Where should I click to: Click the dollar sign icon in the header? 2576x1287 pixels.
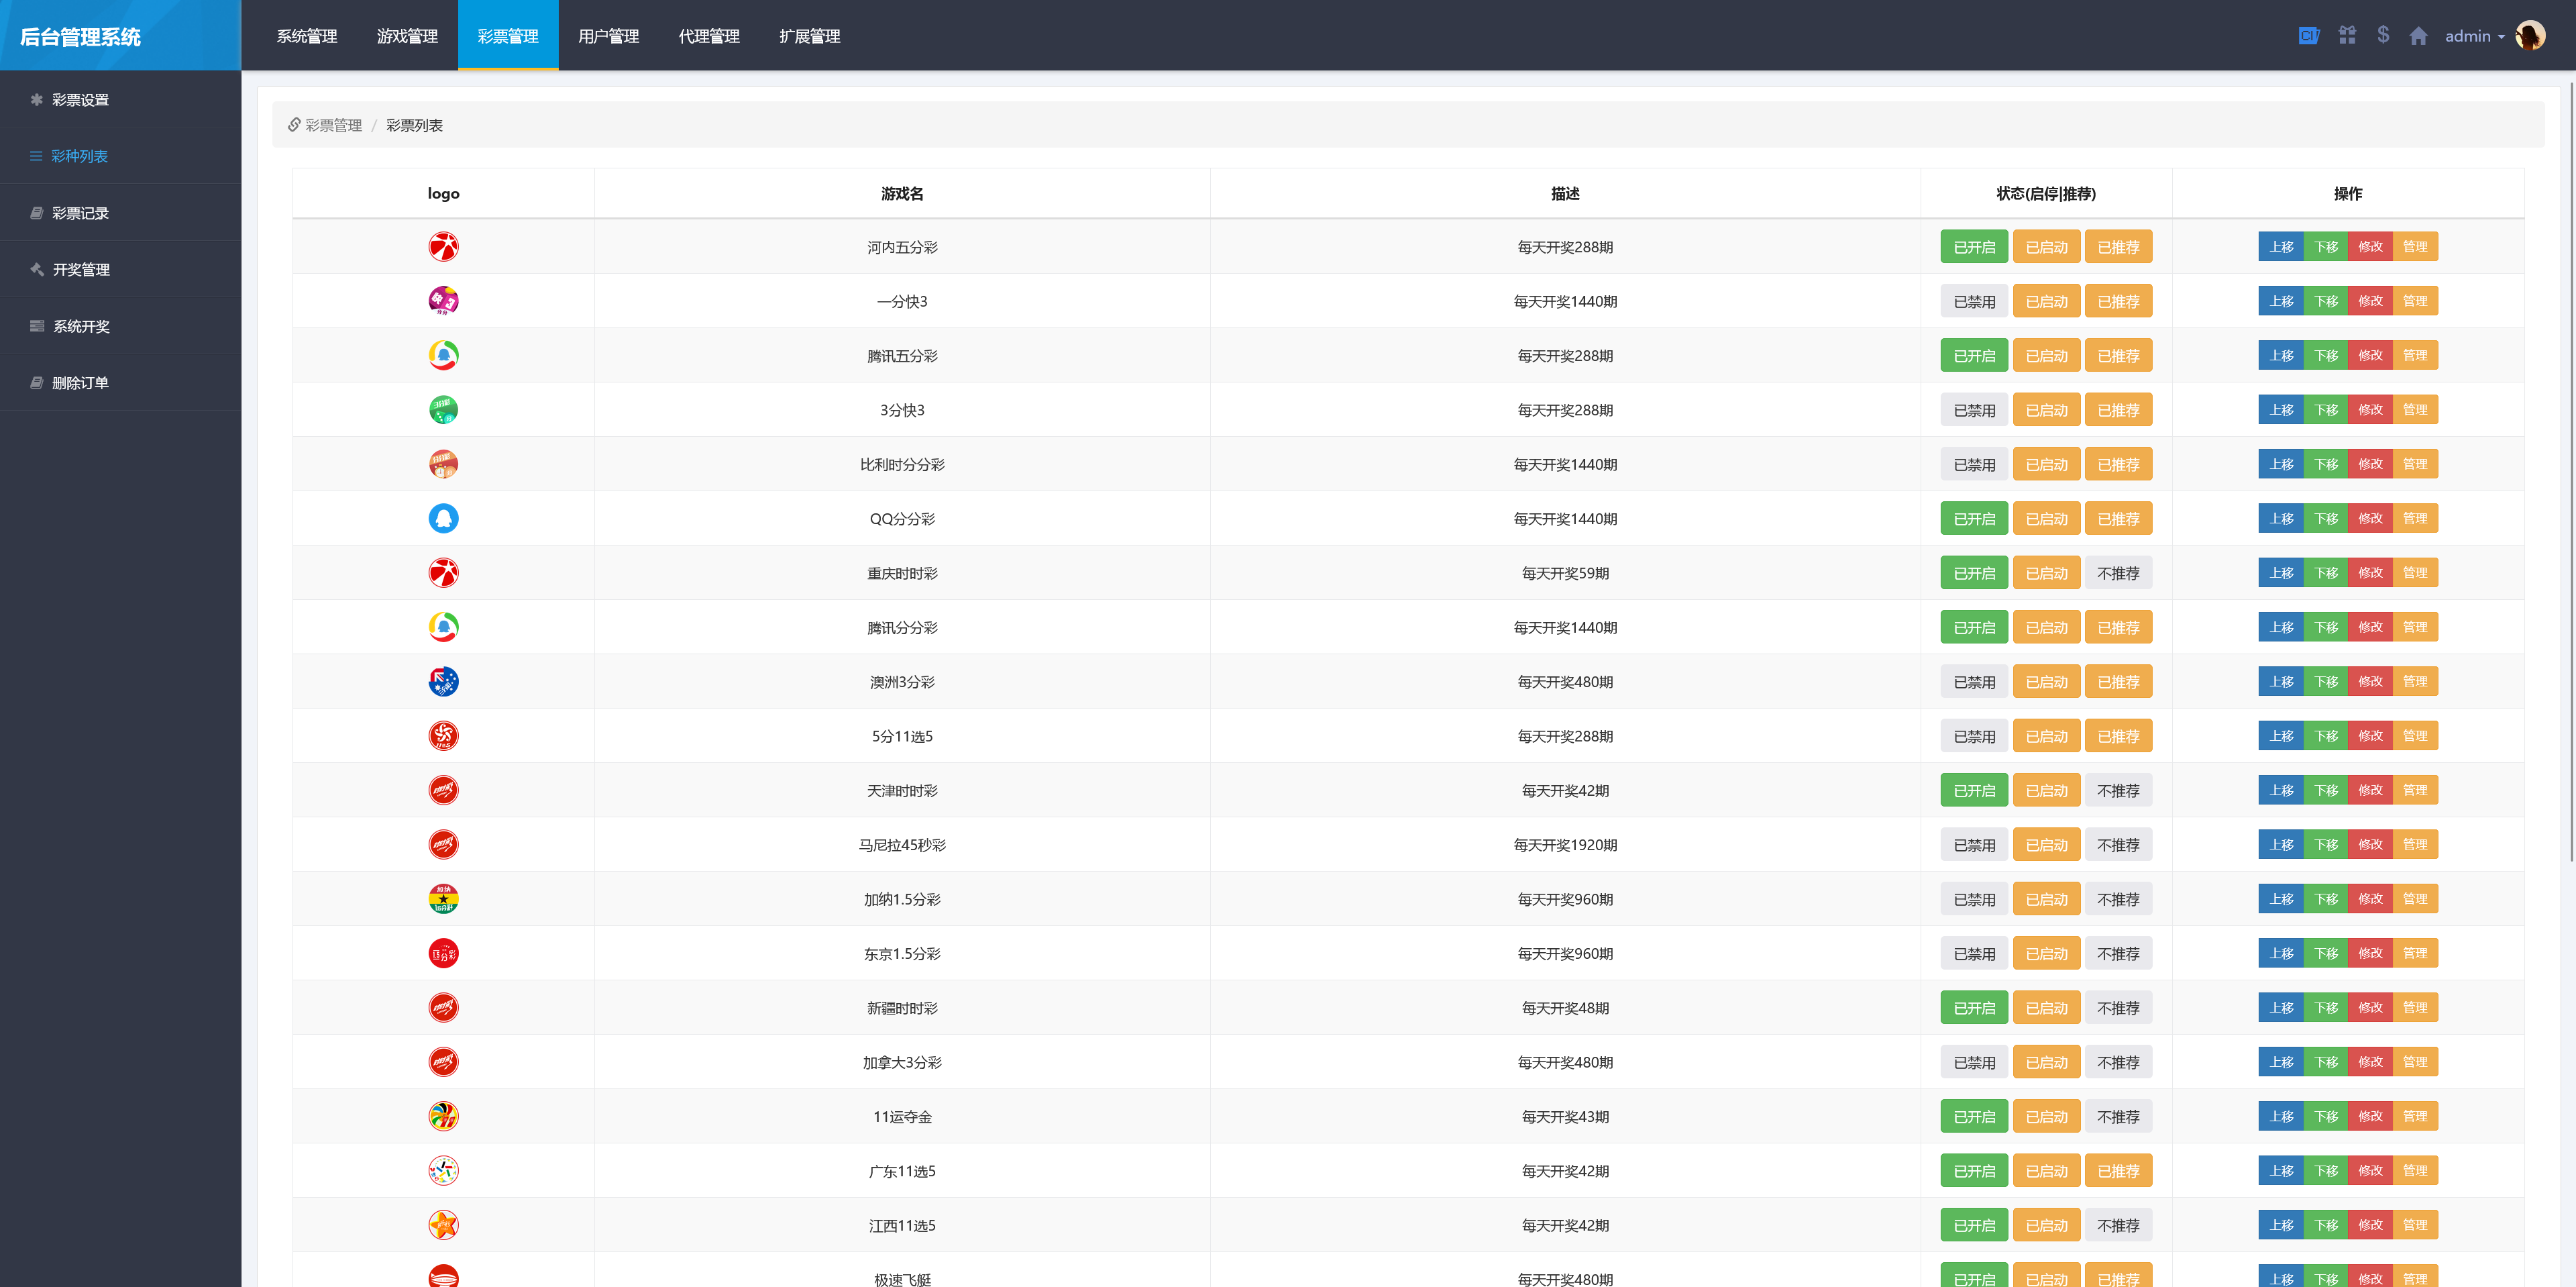(x=2383, y=35)
